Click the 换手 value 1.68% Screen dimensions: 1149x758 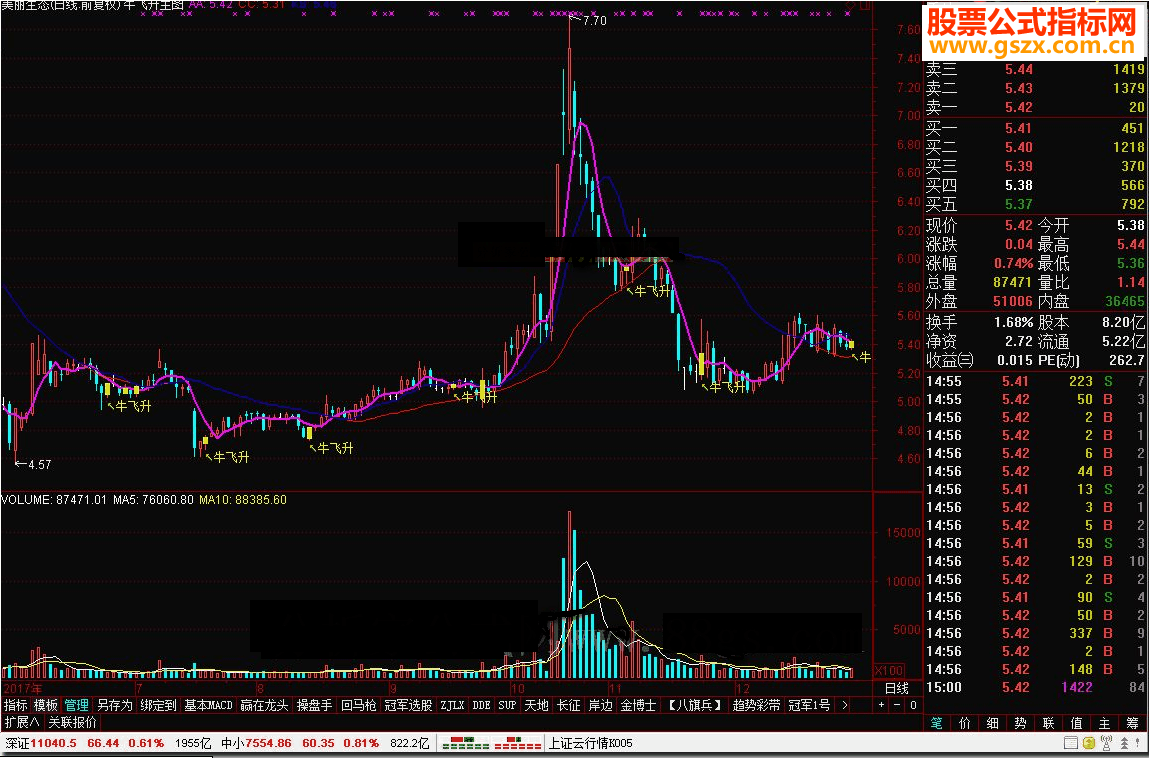pyautogui.click(x=1014, y=322)
